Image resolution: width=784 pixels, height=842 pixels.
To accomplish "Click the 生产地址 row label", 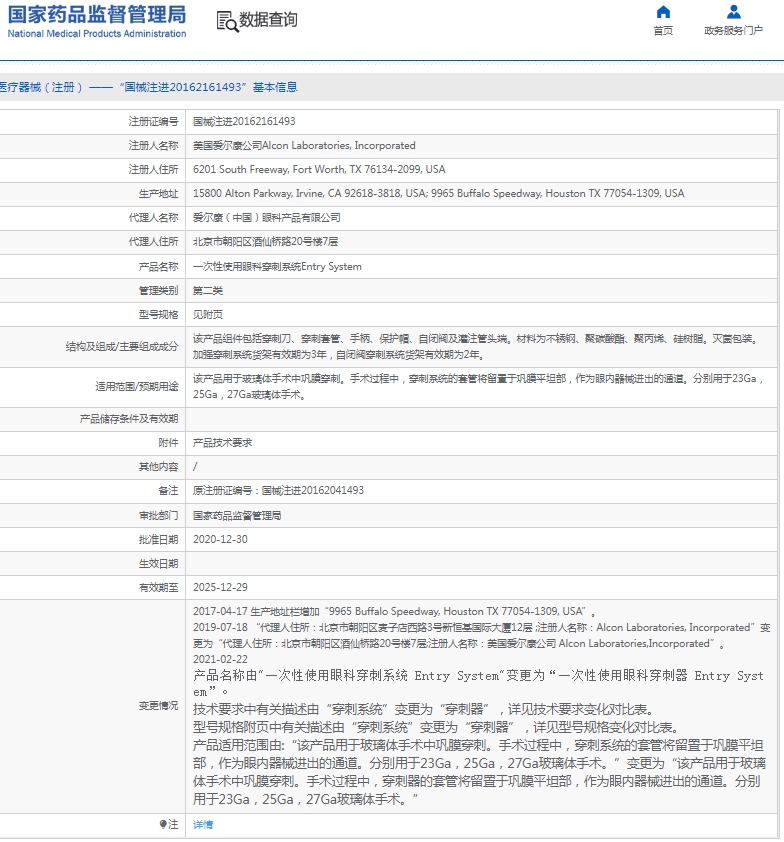I will pos(158,193).
